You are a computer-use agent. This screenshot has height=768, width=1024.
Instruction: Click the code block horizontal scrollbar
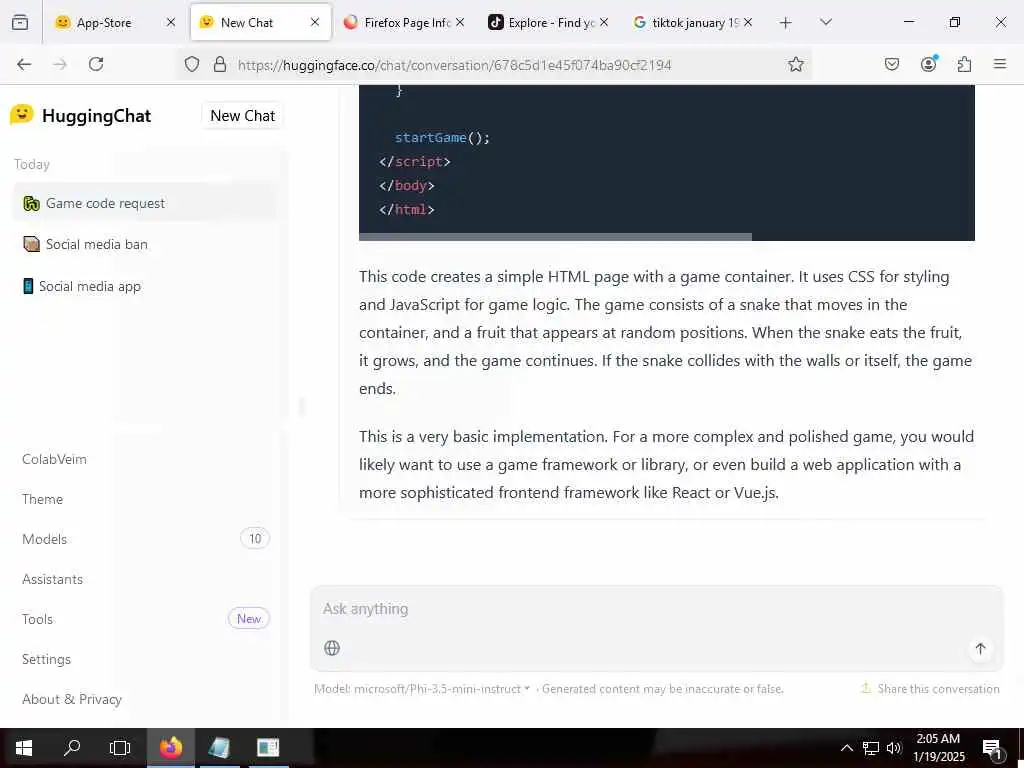(x=555, y=237)
